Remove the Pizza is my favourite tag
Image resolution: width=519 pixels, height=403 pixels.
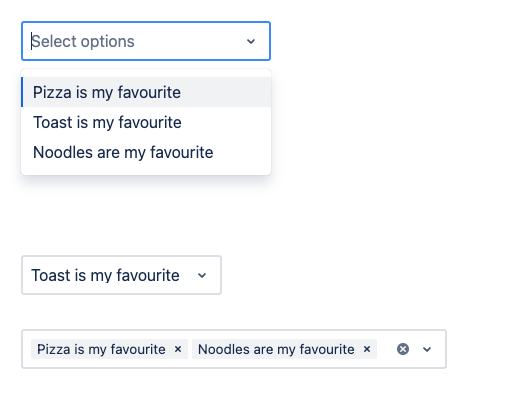point(178,349)
